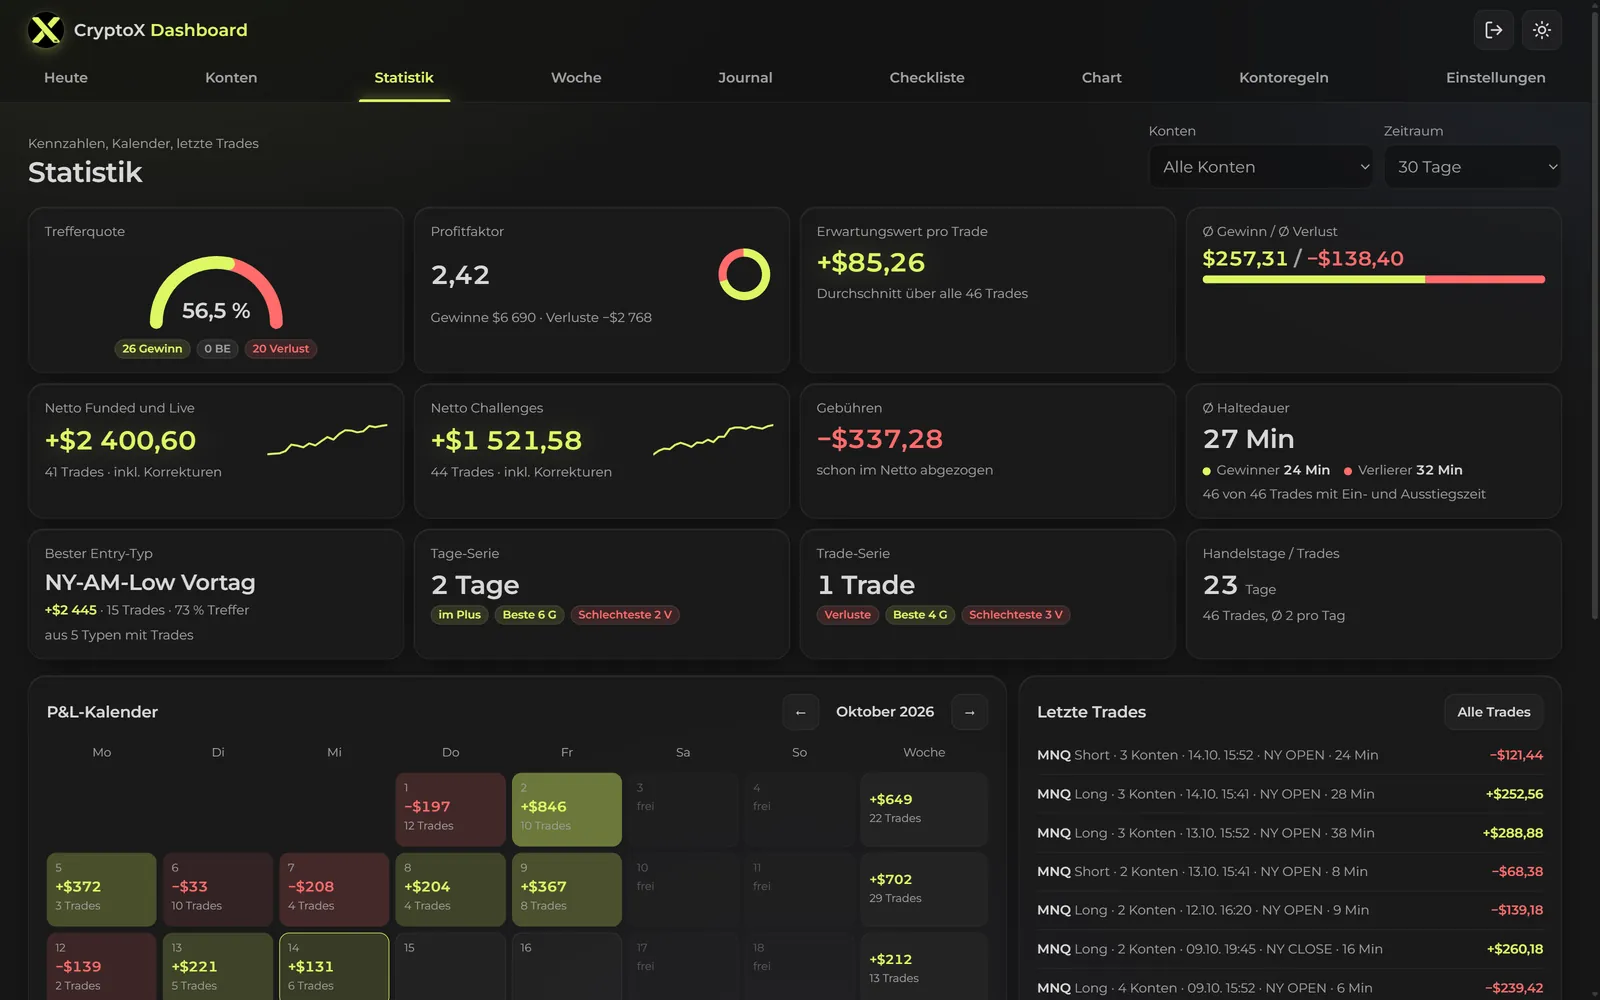Click the Trefferquote gauge

coord(216,293)
